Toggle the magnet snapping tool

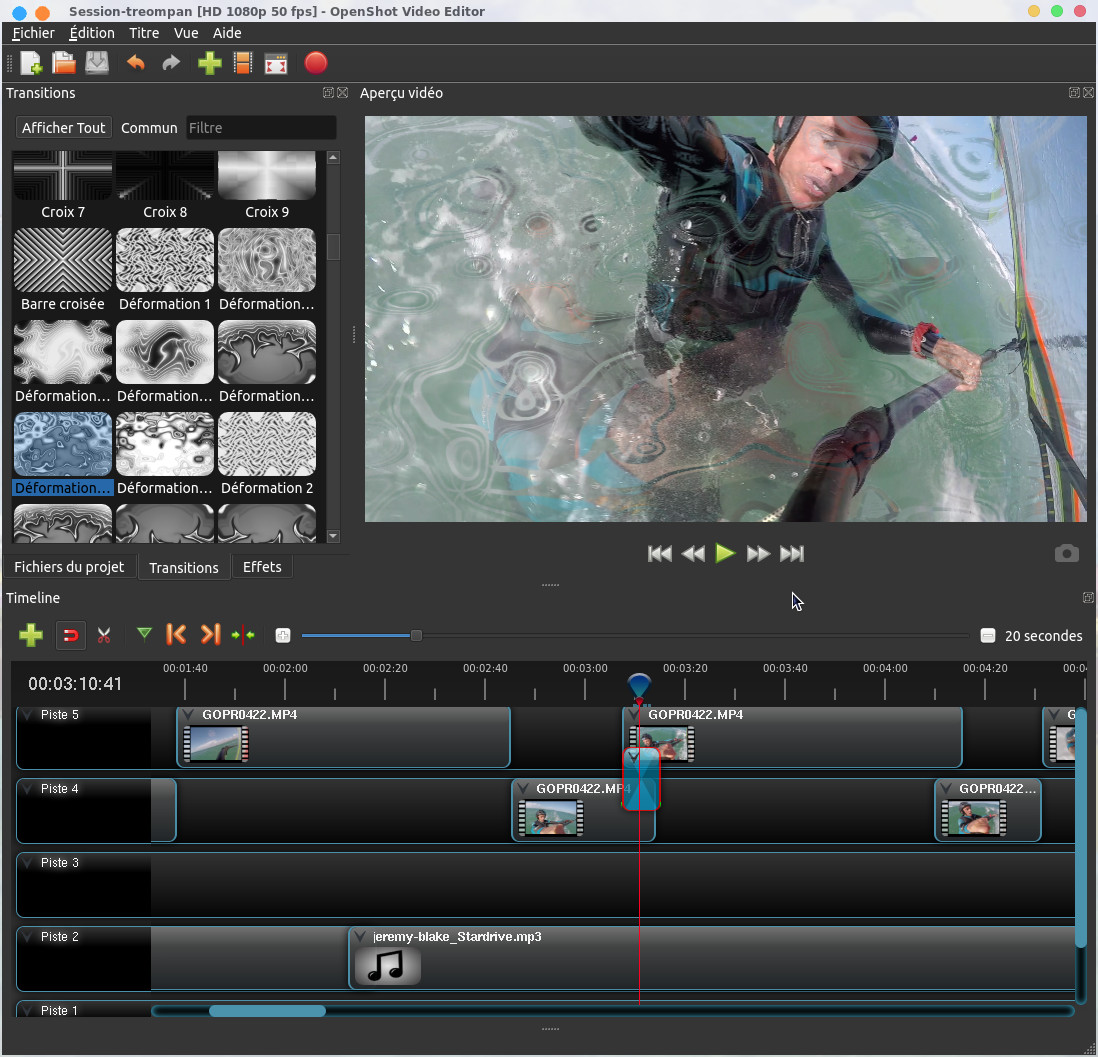pyautogui.click(x=70, y=635)
